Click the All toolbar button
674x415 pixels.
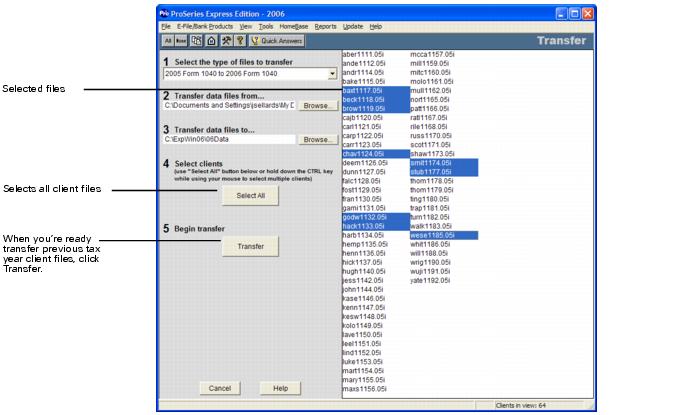pyautogui.click(x=168, y=41)
